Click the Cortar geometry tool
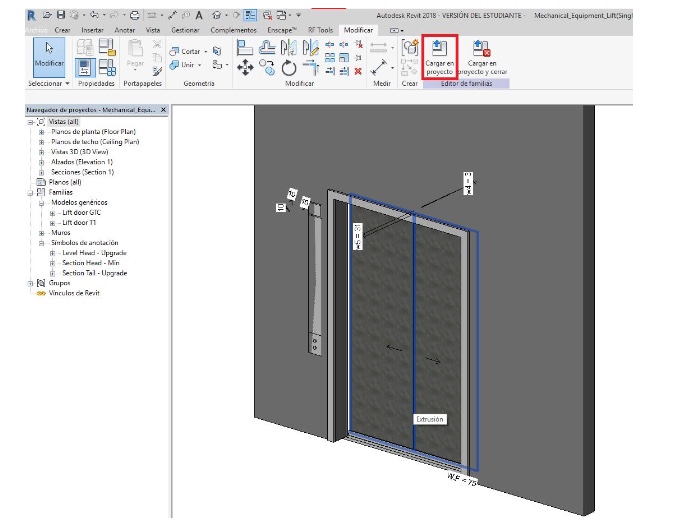 tap(185, 51)
